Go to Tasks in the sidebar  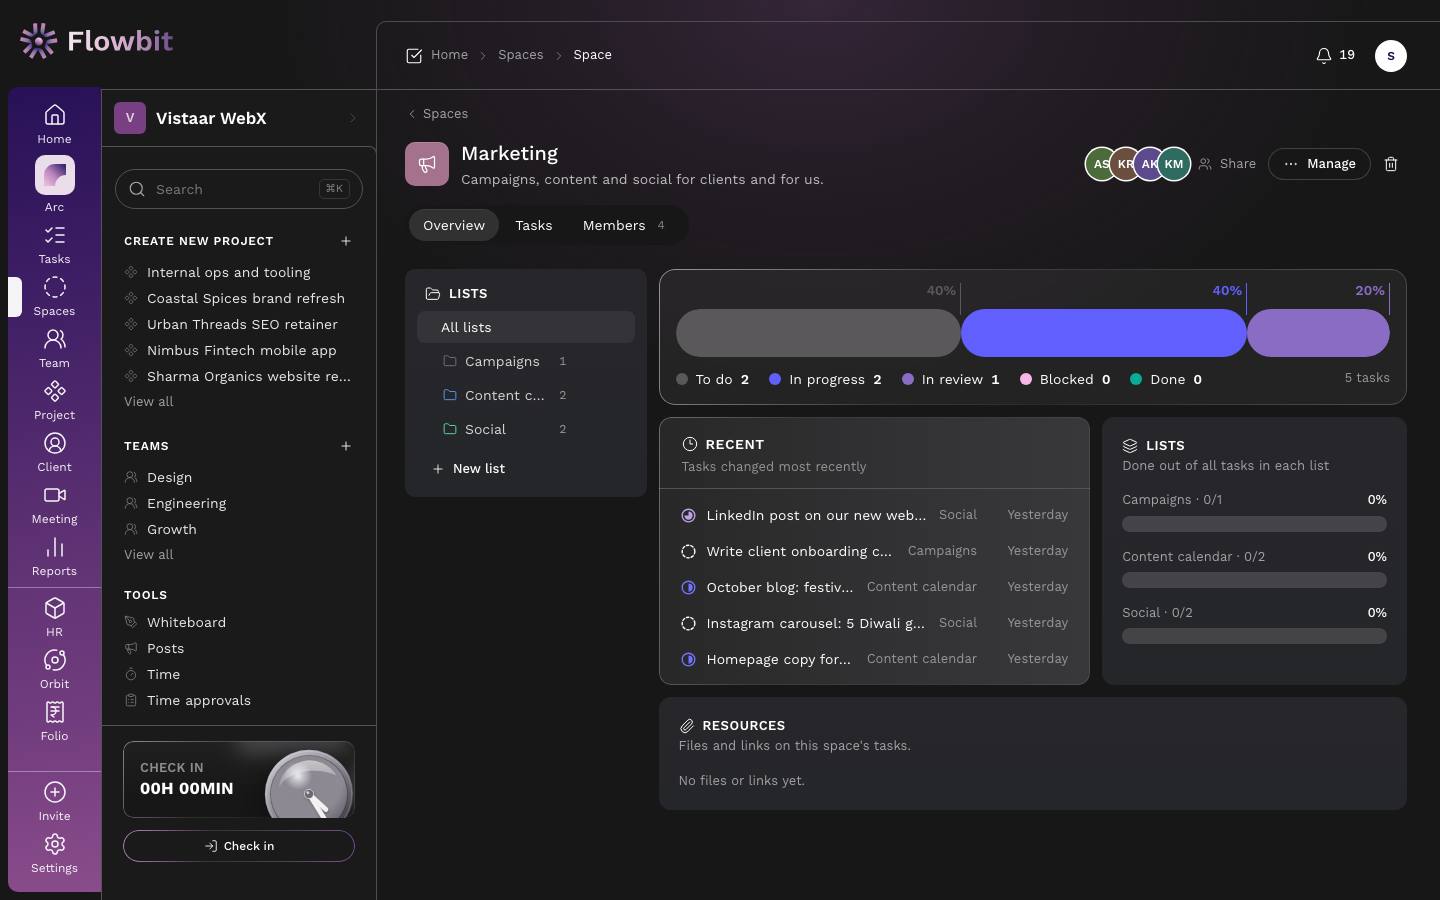54,245
